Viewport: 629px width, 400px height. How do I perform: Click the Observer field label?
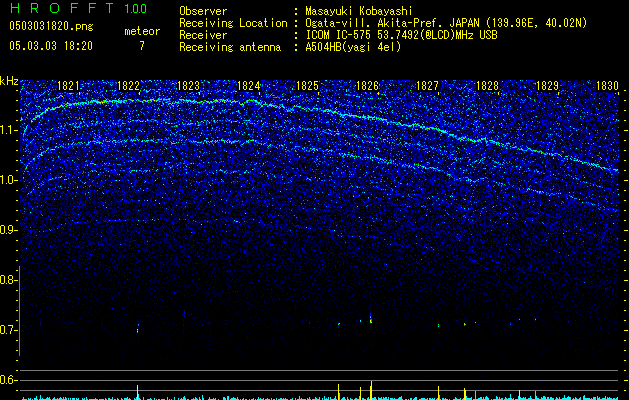203,11
